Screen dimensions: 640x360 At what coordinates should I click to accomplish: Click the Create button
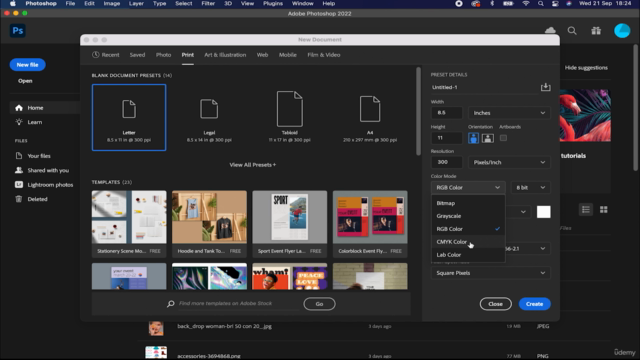pyautogui.click(x=534, y=304)
